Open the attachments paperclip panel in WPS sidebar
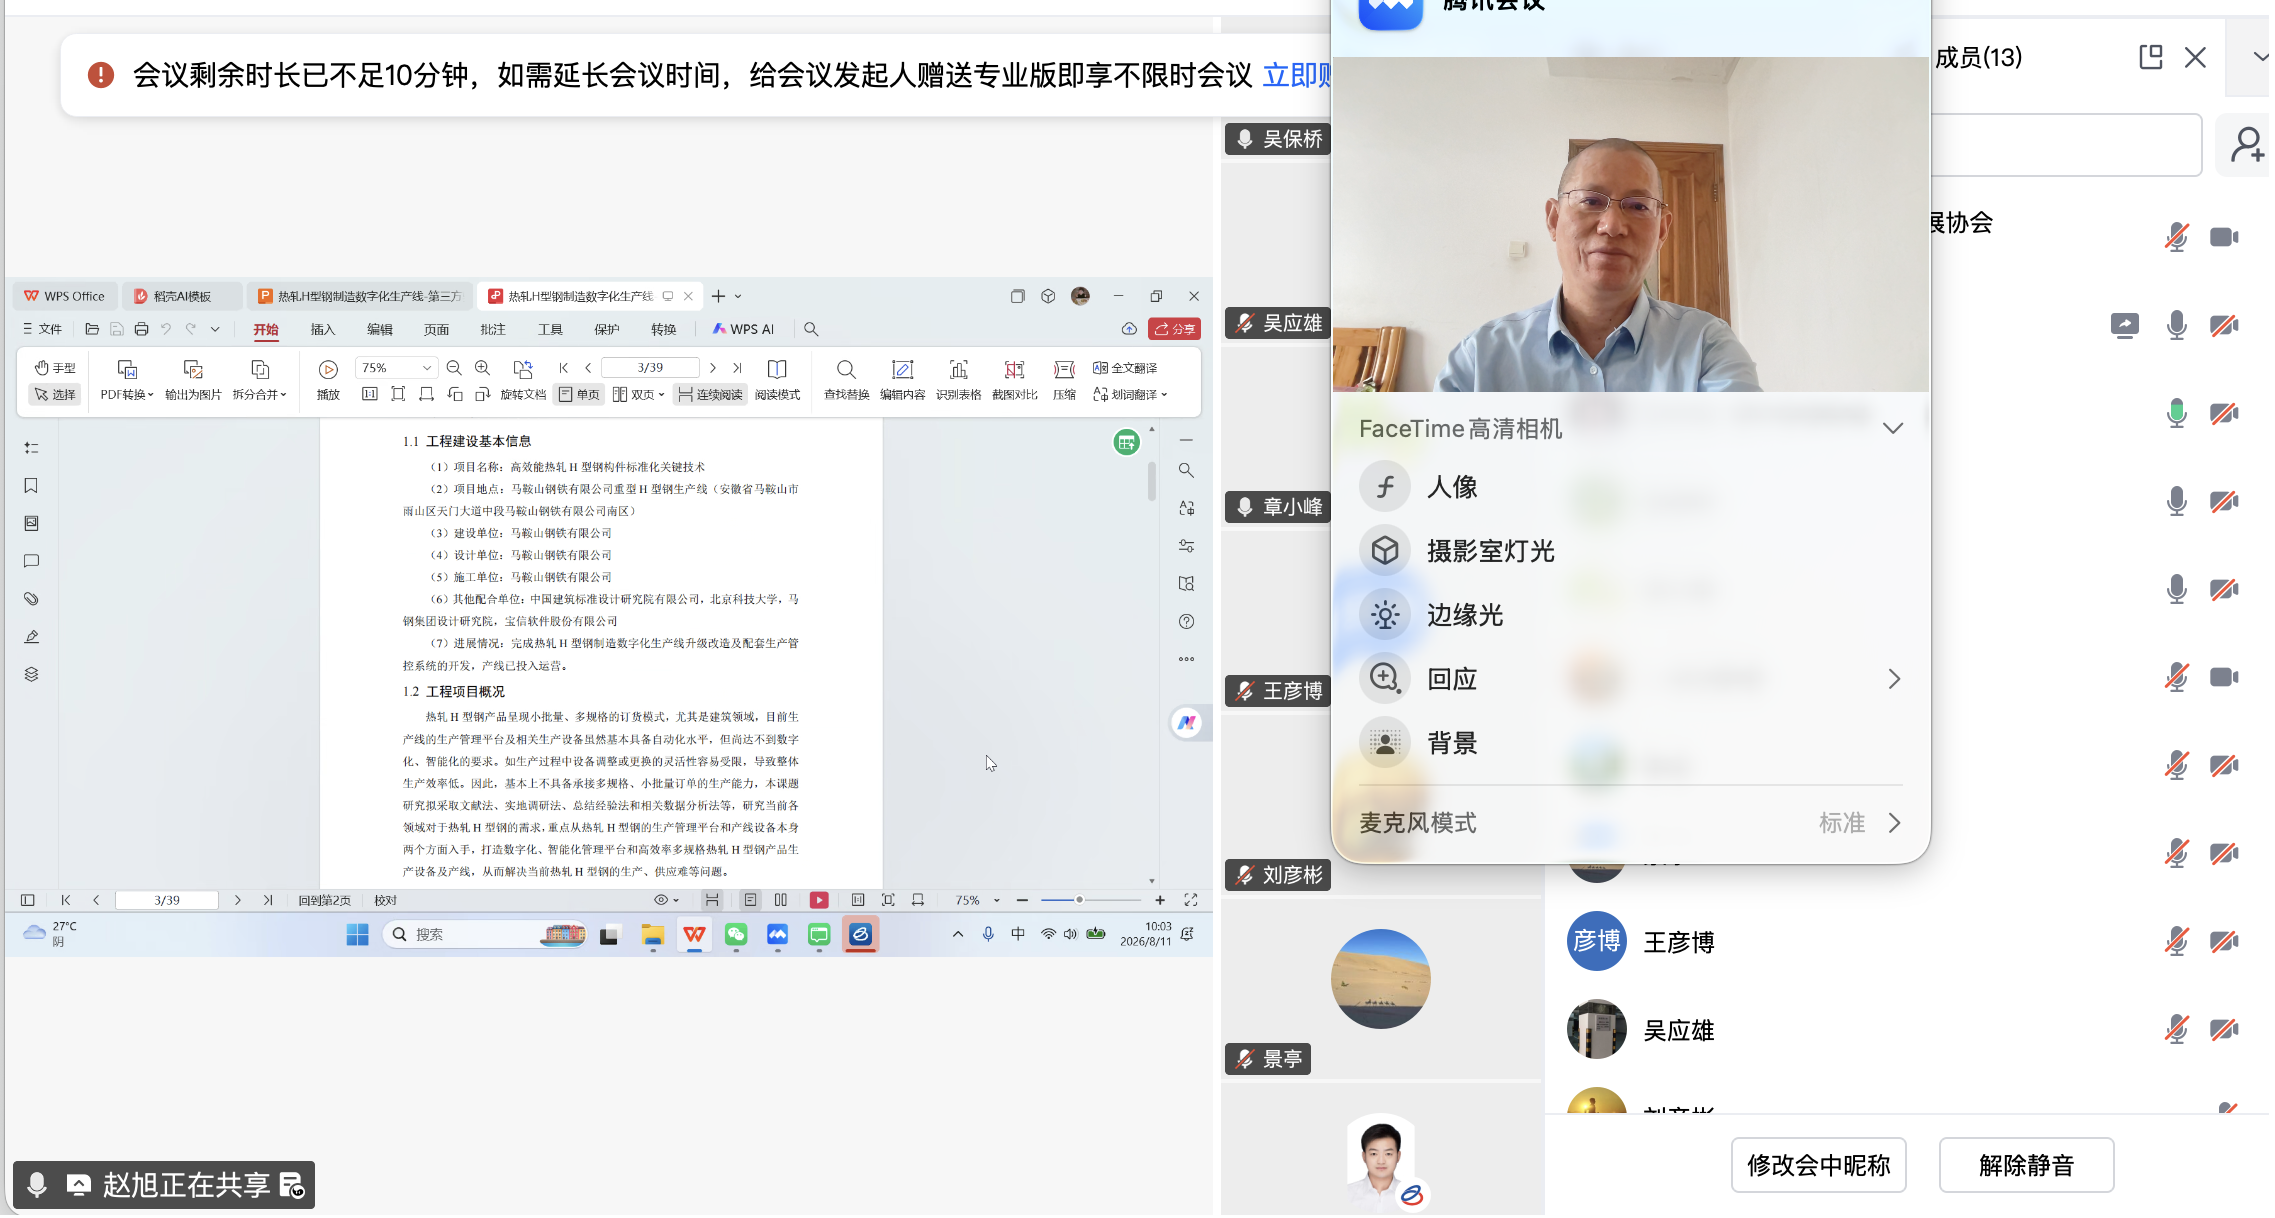 [x=31, y=599]
